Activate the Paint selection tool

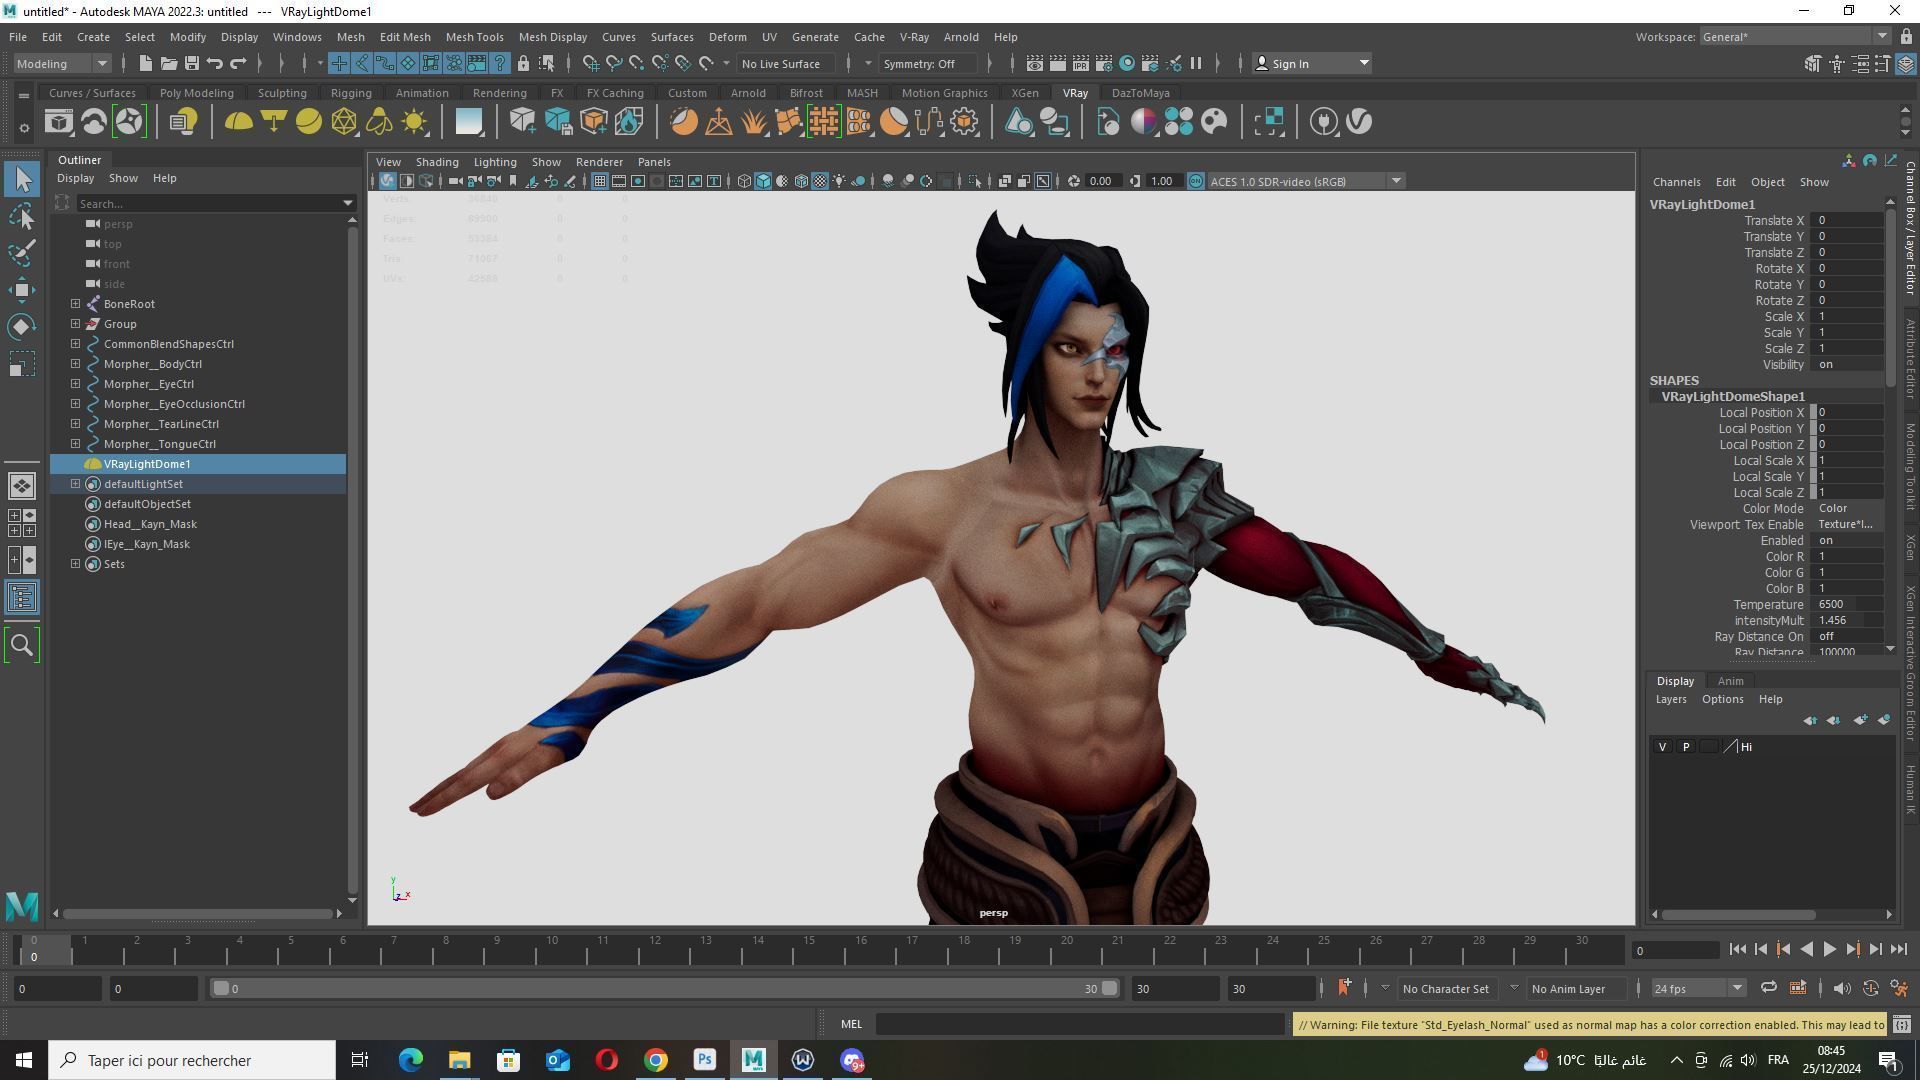pos(22,252)
